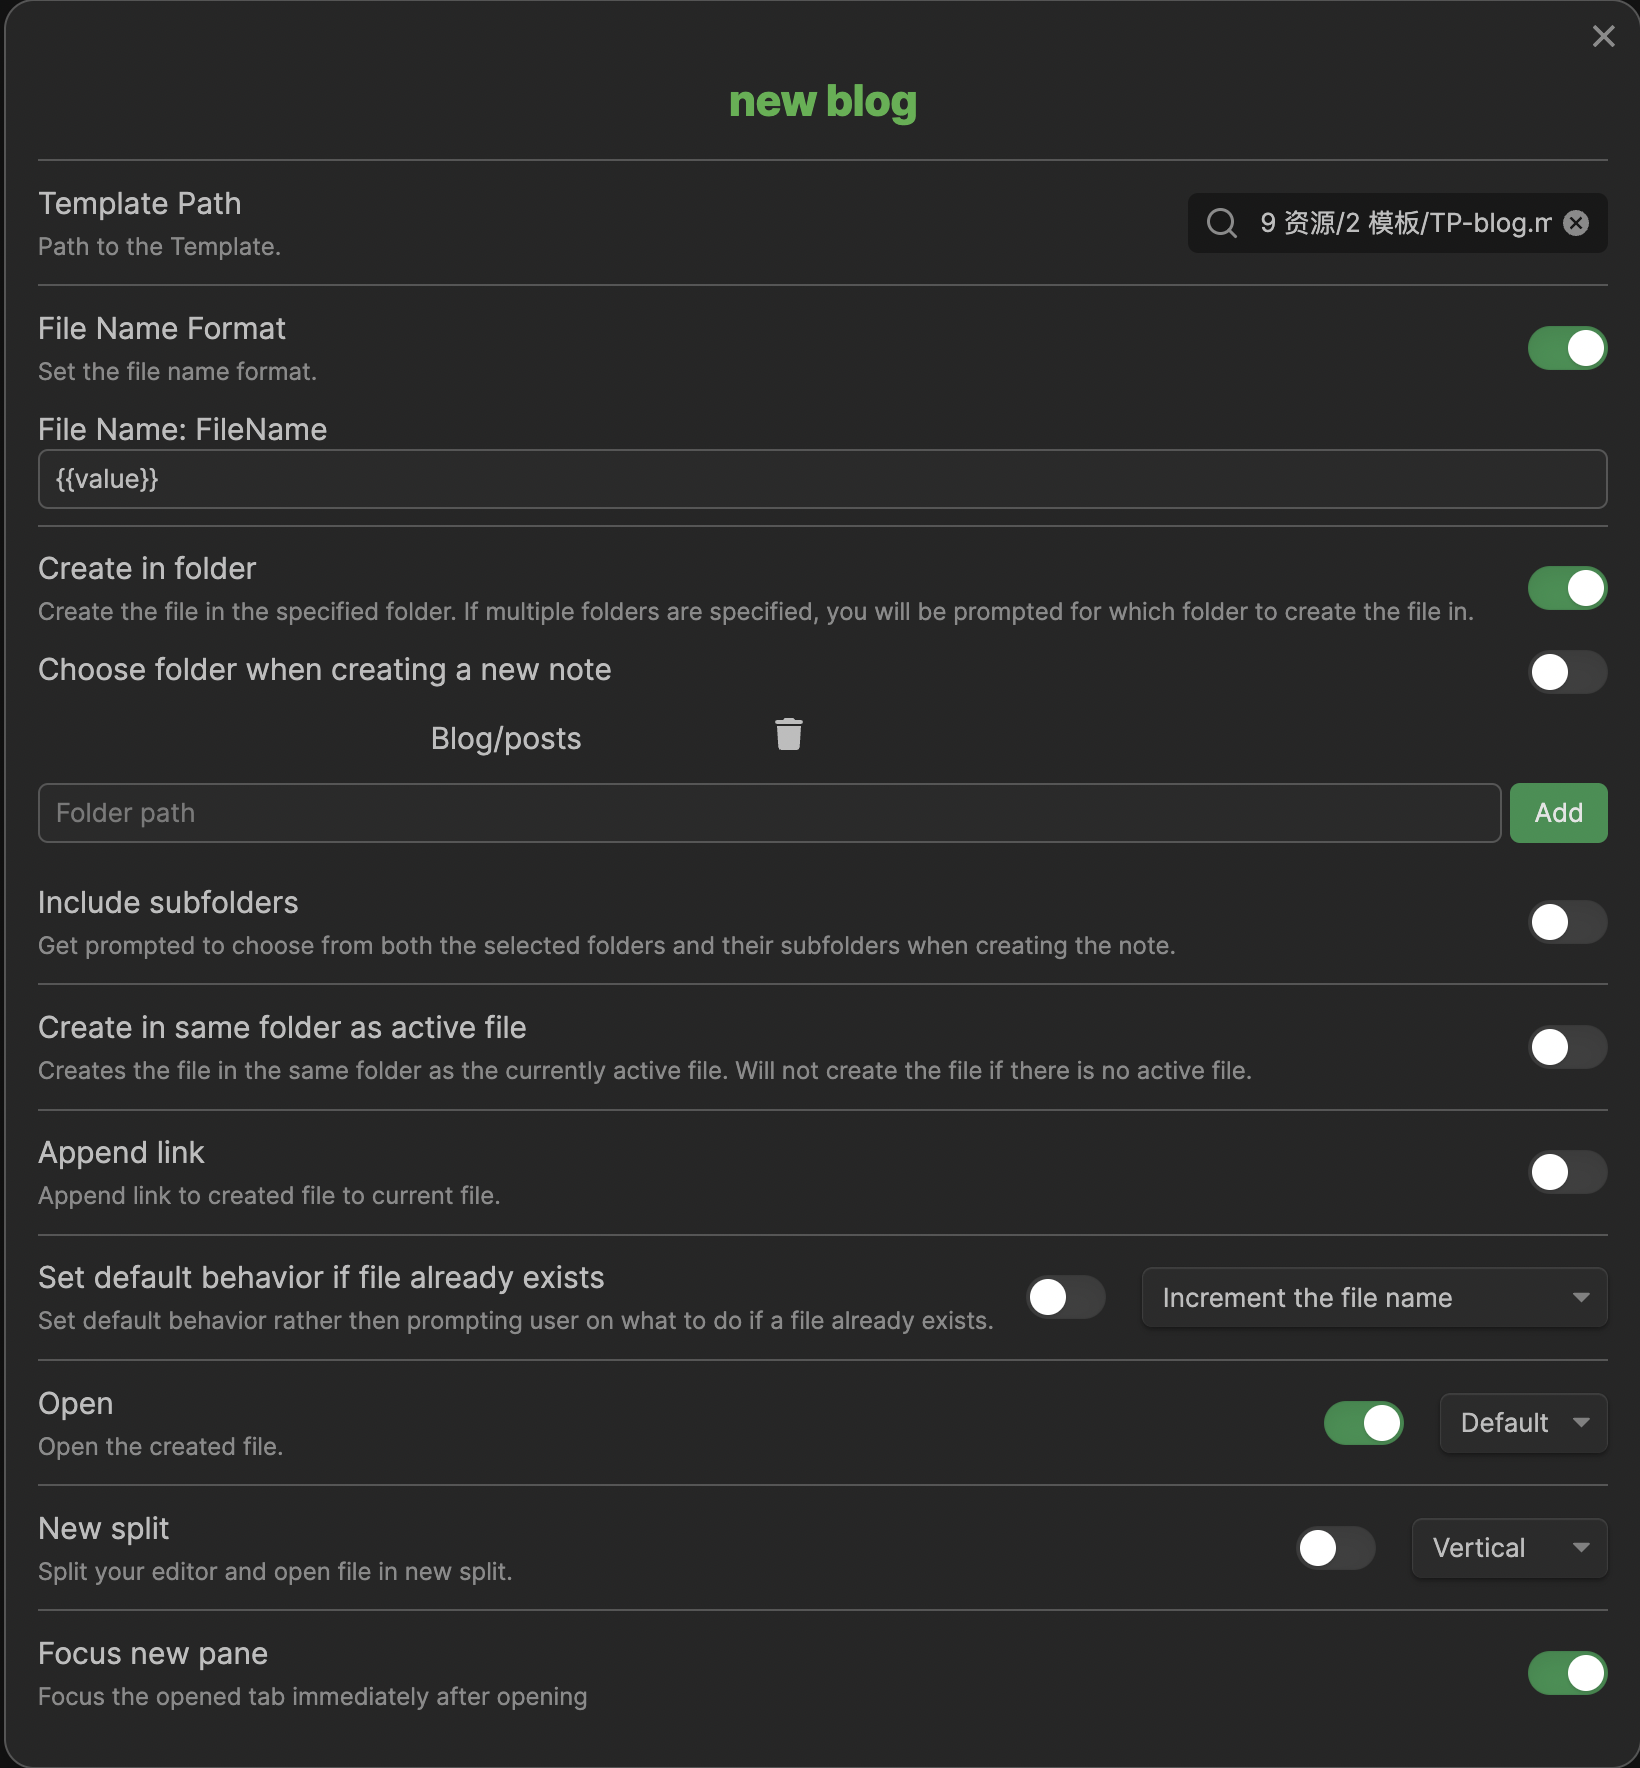
Task: Delete the Blog/posts folder entry
Action: 789,734
